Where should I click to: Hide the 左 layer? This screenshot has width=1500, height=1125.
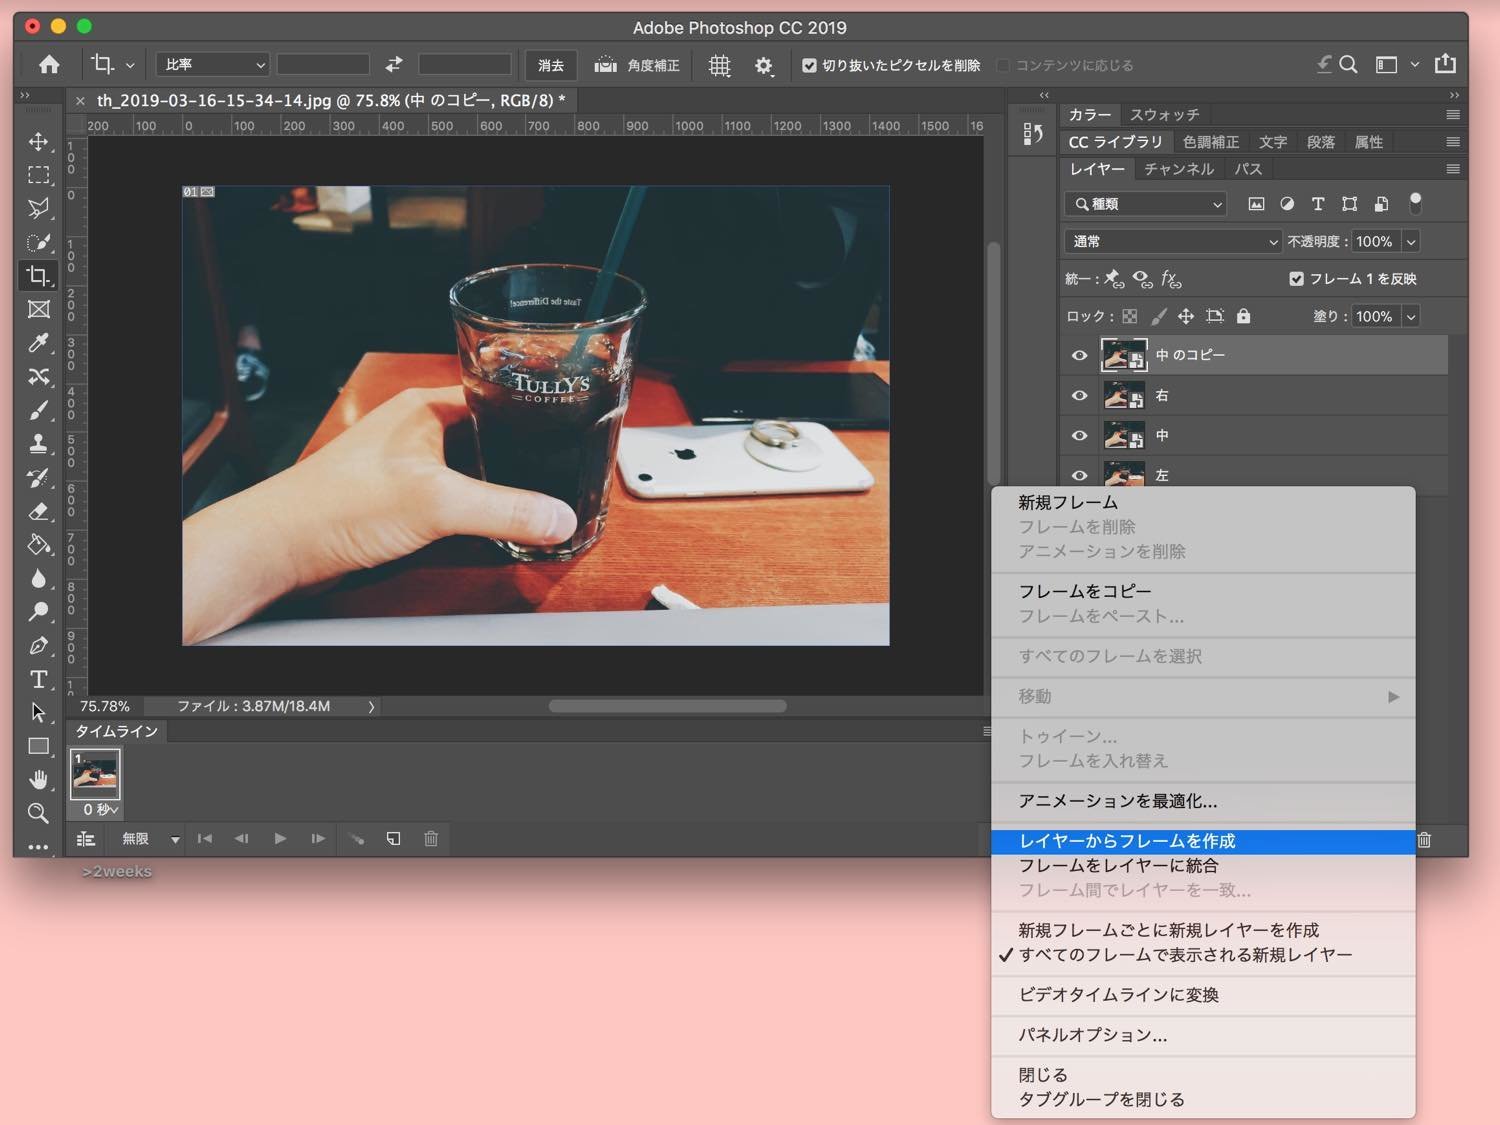click(1079, 476)
